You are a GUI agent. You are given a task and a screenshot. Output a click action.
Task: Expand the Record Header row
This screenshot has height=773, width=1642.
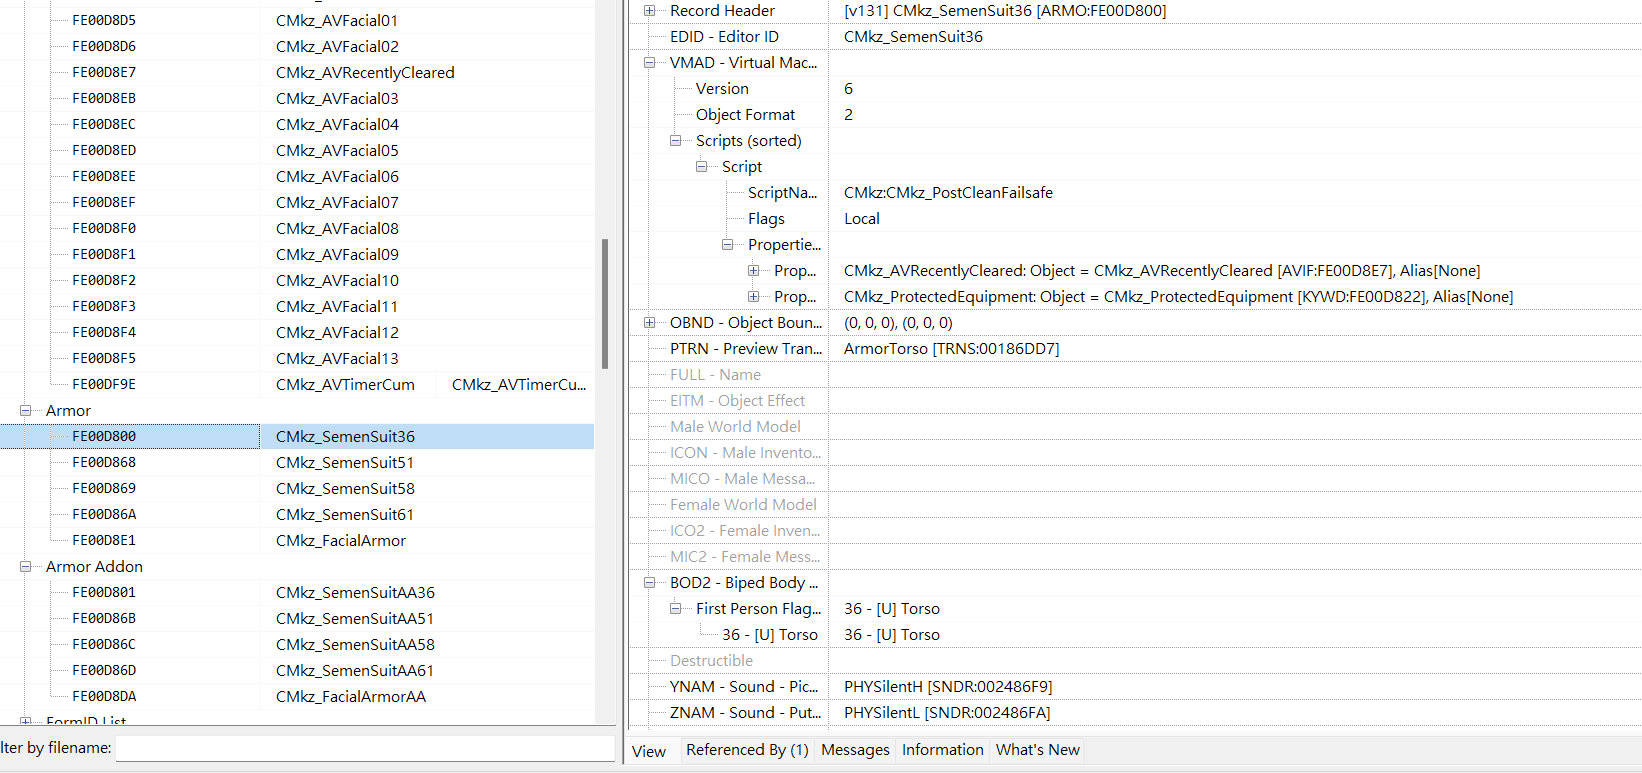point(649,11)
